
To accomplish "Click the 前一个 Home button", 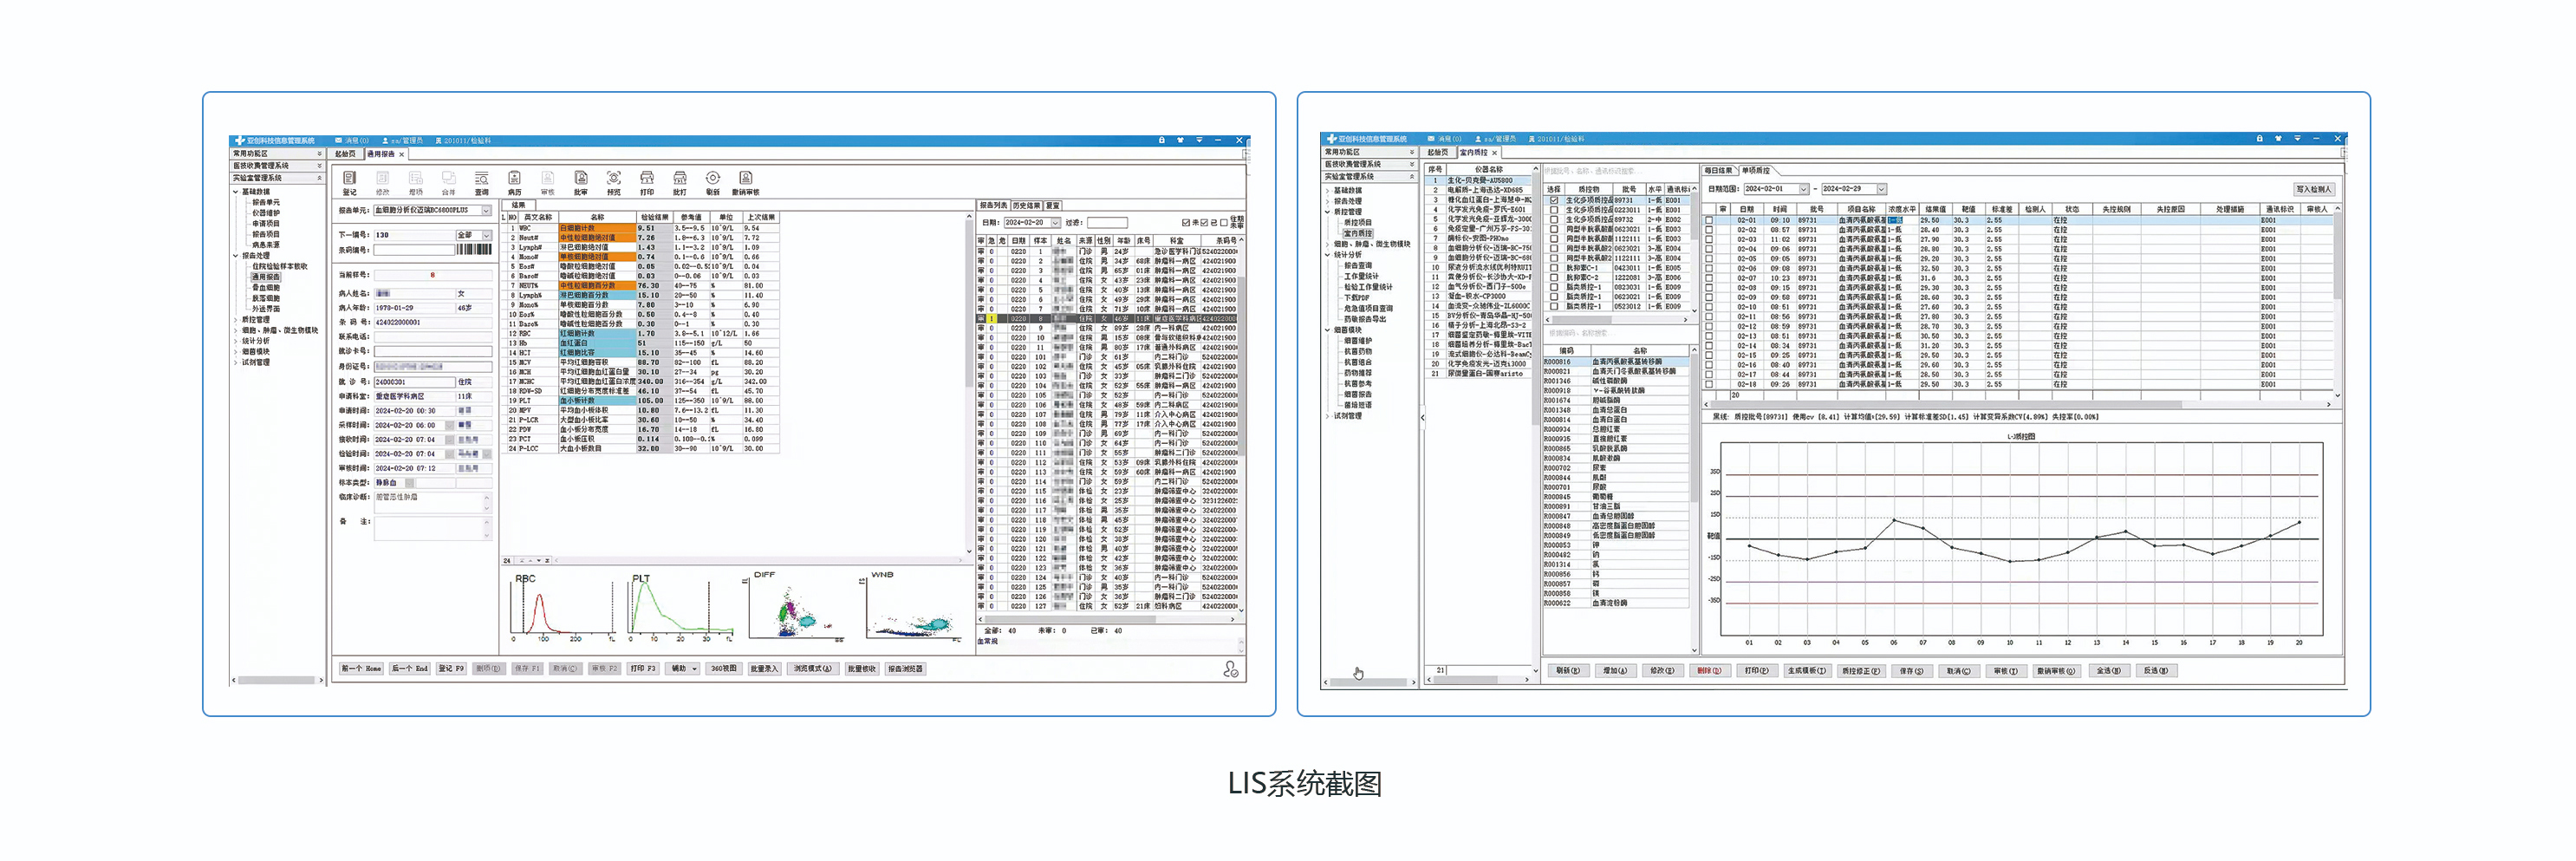I will click(362, 669).
